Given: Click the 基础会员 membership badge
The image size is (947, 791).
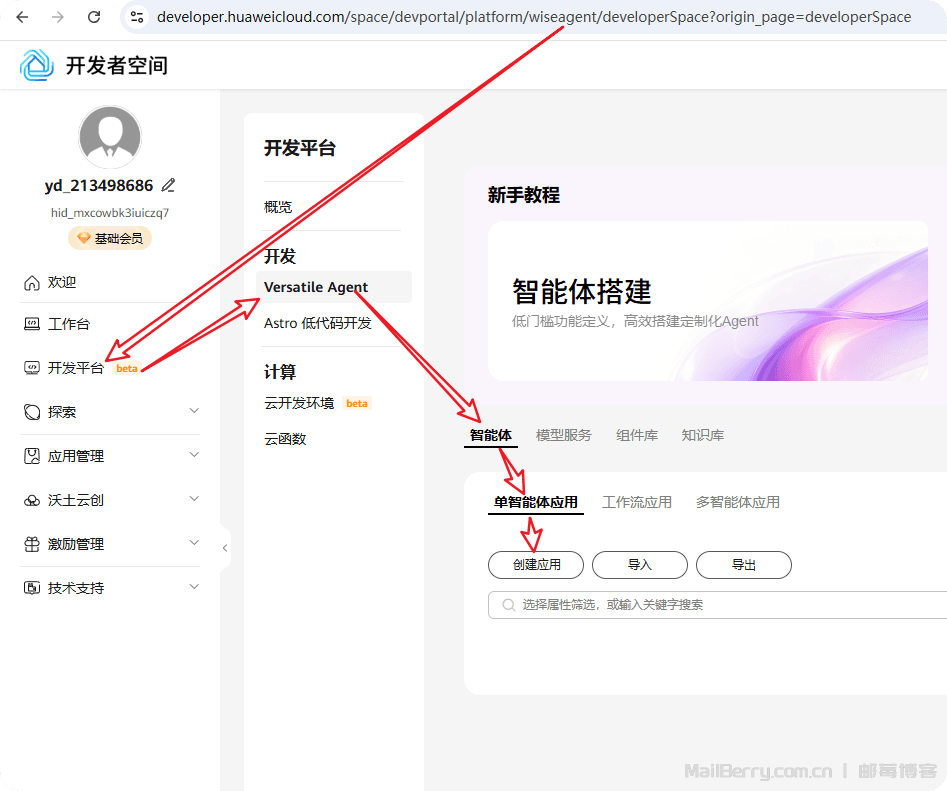Looking at the screenshot, I should (109, 238).
